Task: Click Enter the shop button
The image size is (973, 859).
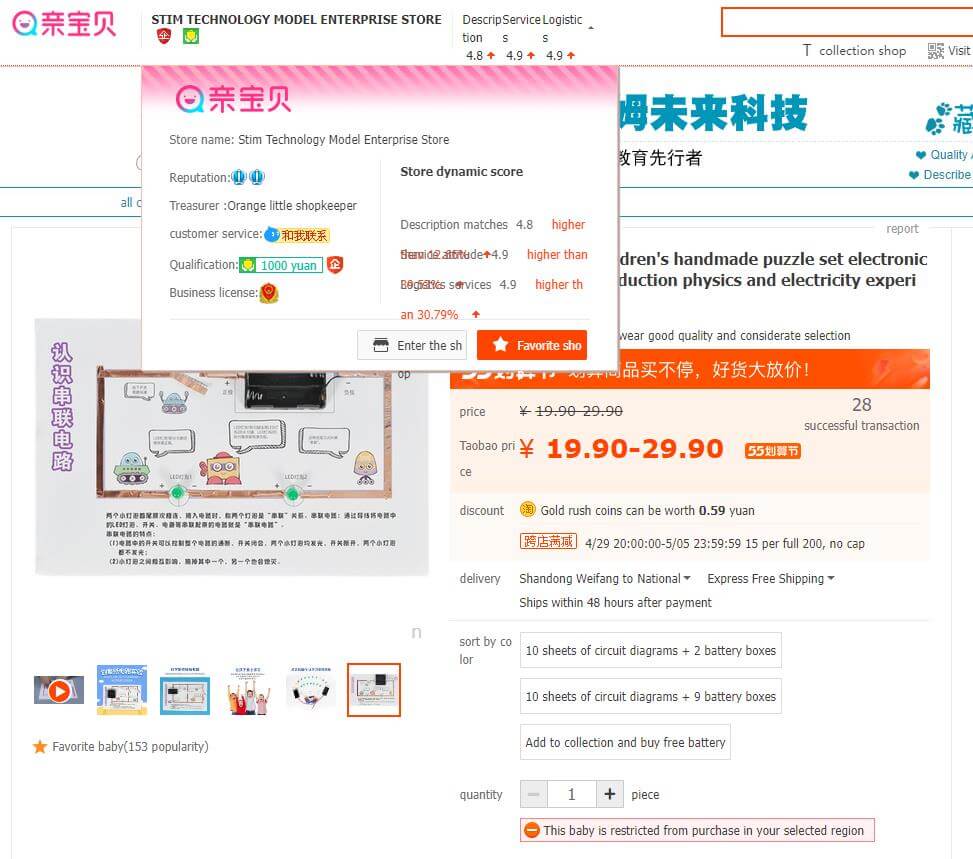Action: (410, 345)
